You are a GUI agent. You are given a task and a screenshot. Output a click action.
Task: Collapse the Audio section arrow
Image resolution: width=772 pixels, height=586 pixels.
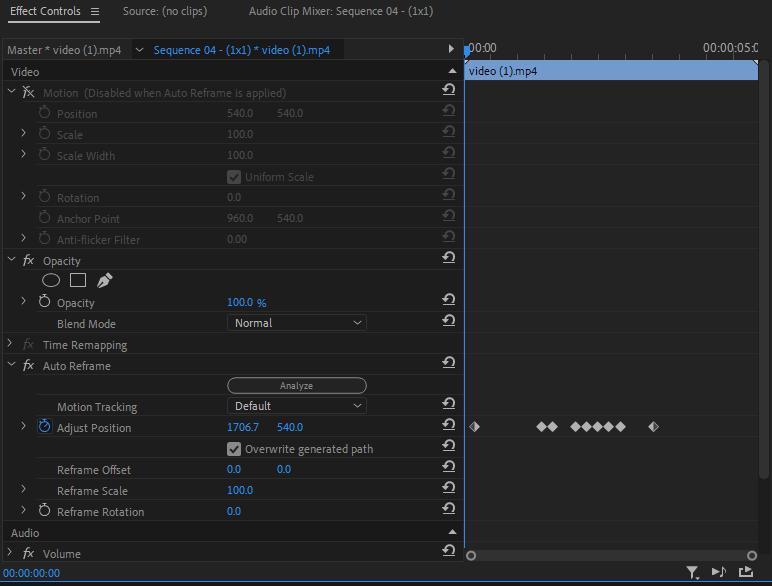pyautogui.click(x=452, y=532)
